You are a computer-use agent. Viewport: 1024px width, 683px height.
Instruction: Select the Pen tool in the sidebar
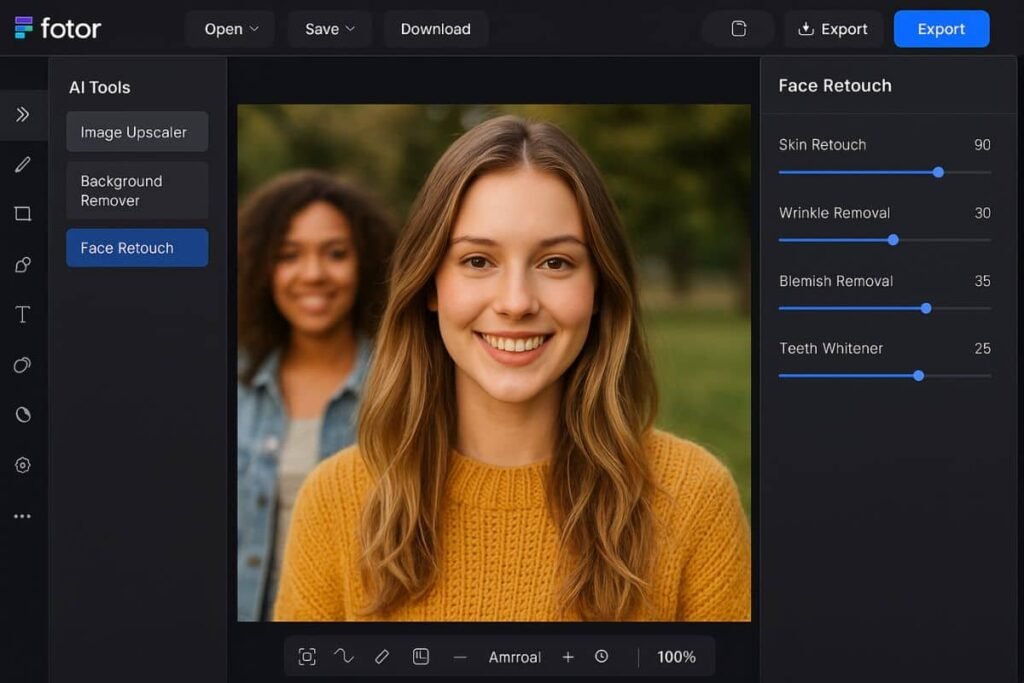[22, 164]
